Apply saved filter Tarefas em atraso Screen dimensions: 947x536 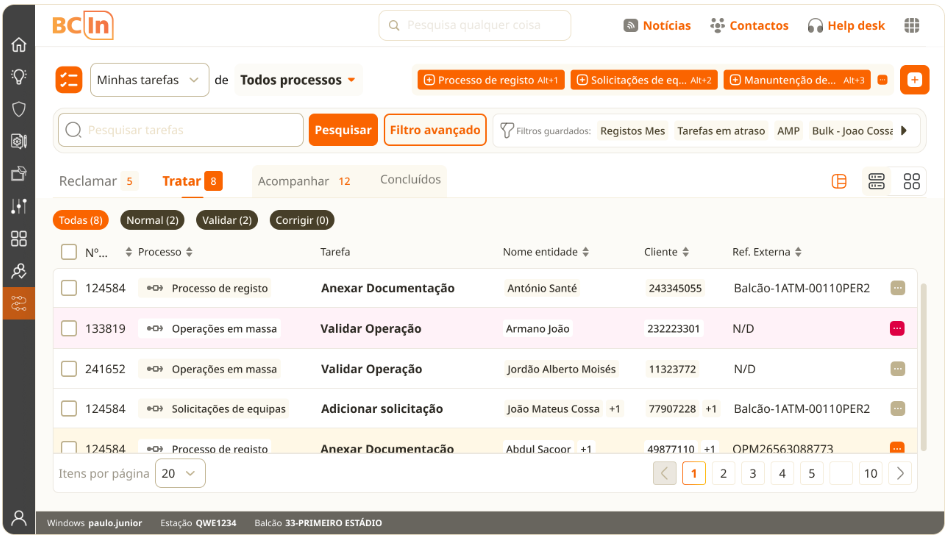tap(721, 131)
